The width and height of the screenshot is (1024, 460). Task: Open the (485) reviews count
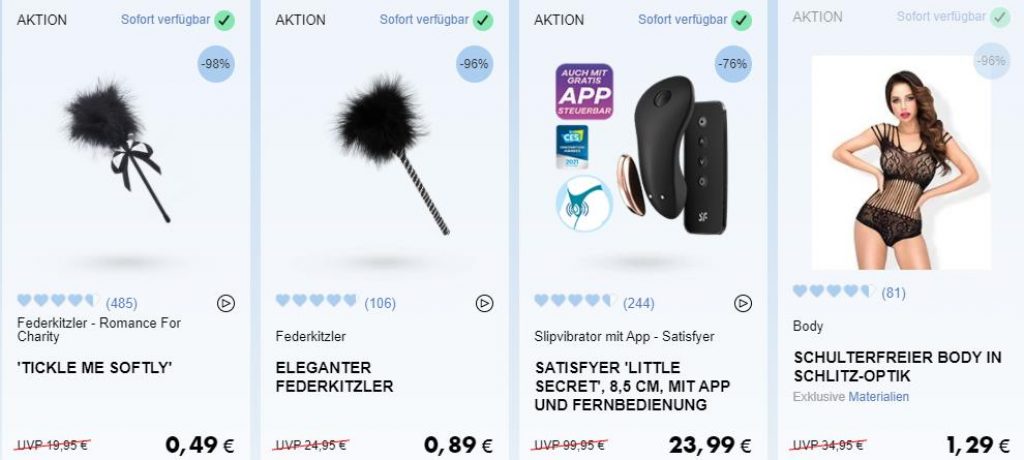coord(121,303)
